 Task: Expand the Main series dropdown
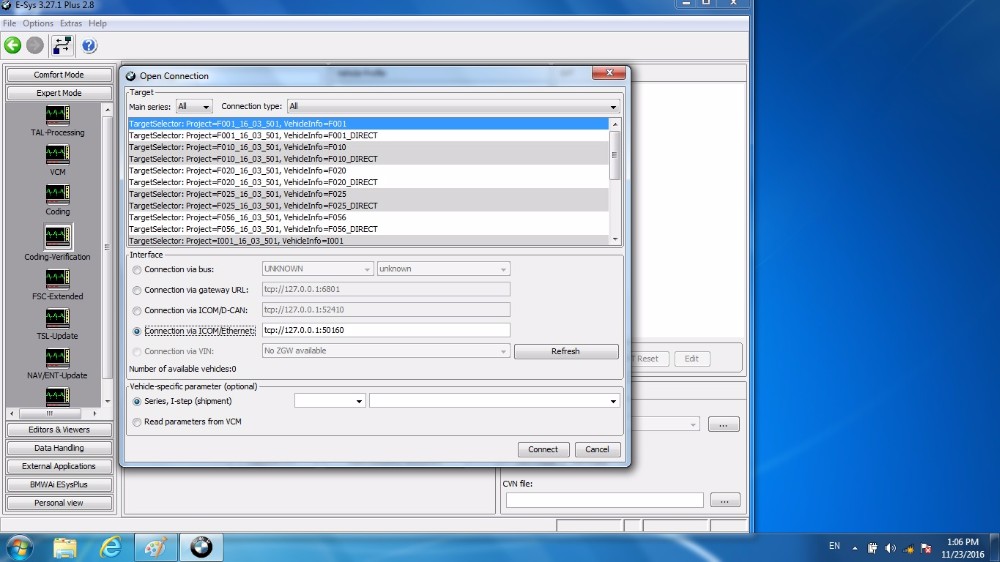point(194,106)
